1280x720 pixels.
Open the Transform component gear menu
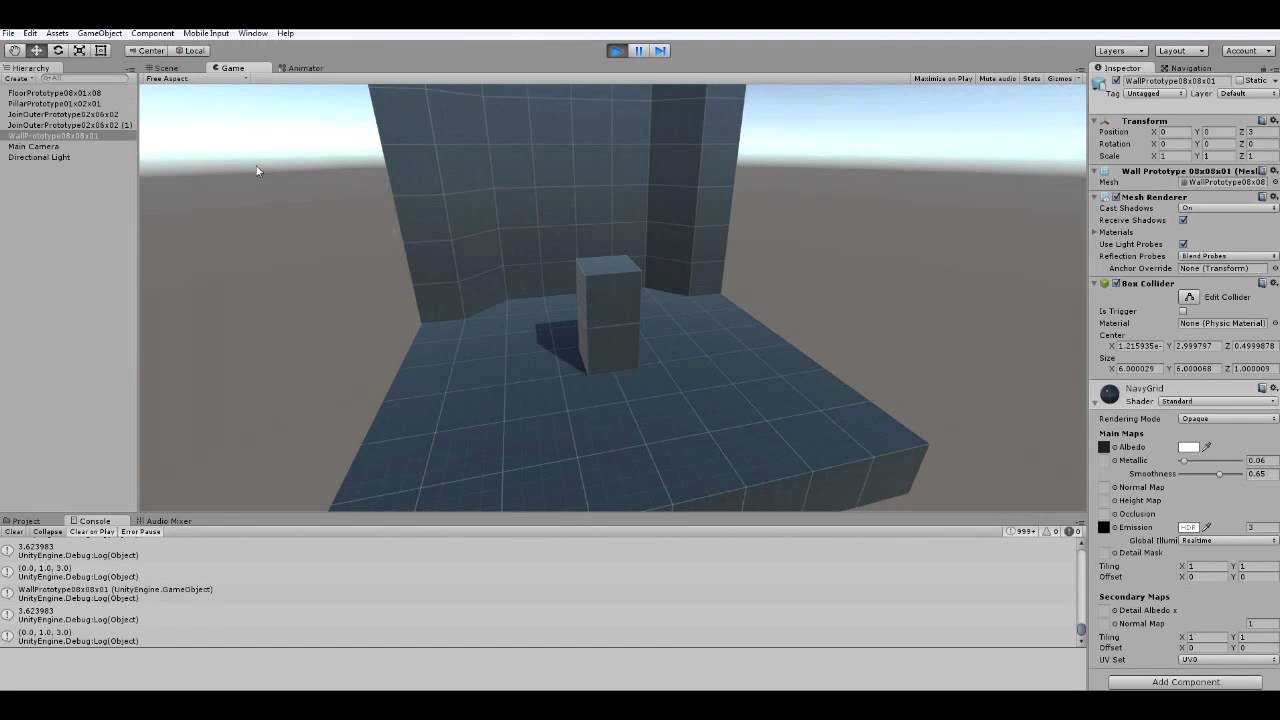coord(1274,121)
